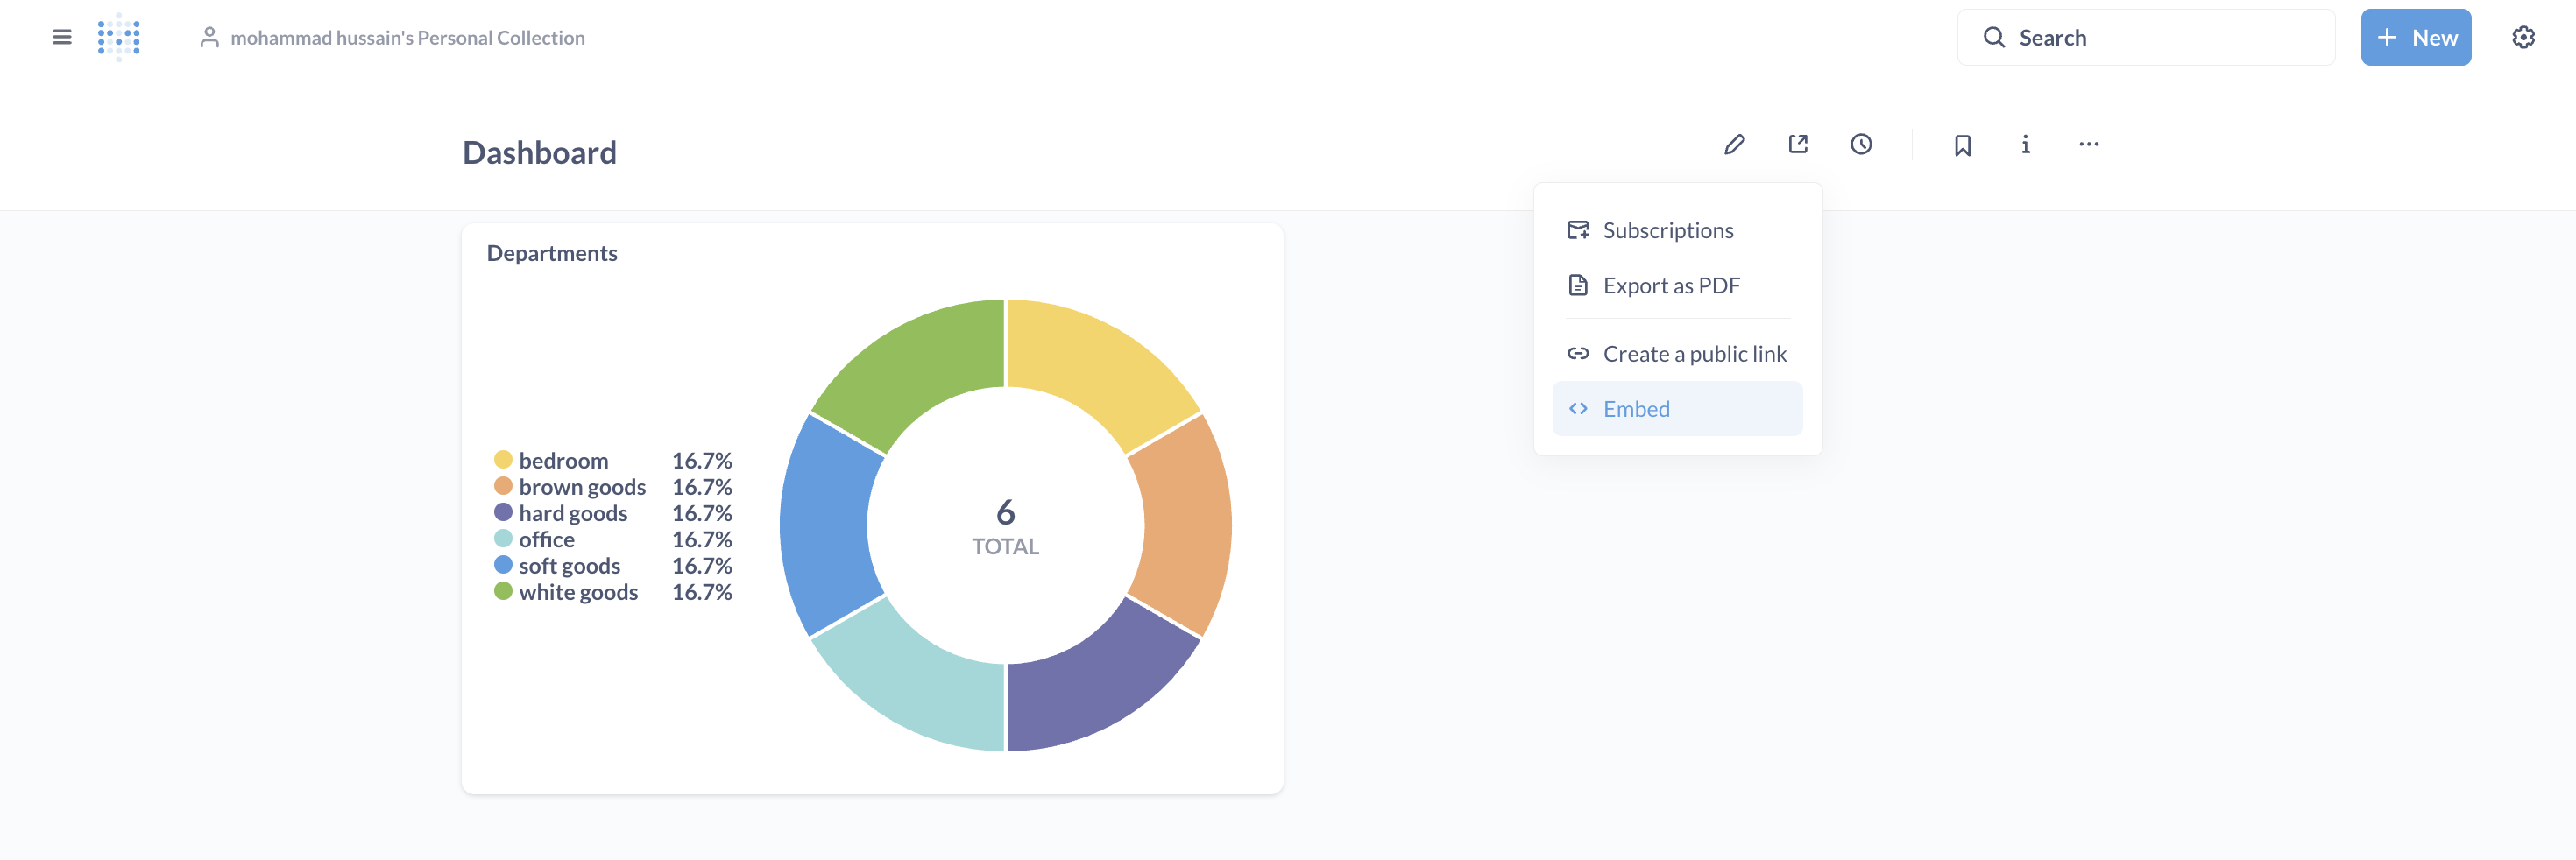
Task: Click the pencil edit dashboard icon
Action: pos(1734,145)
